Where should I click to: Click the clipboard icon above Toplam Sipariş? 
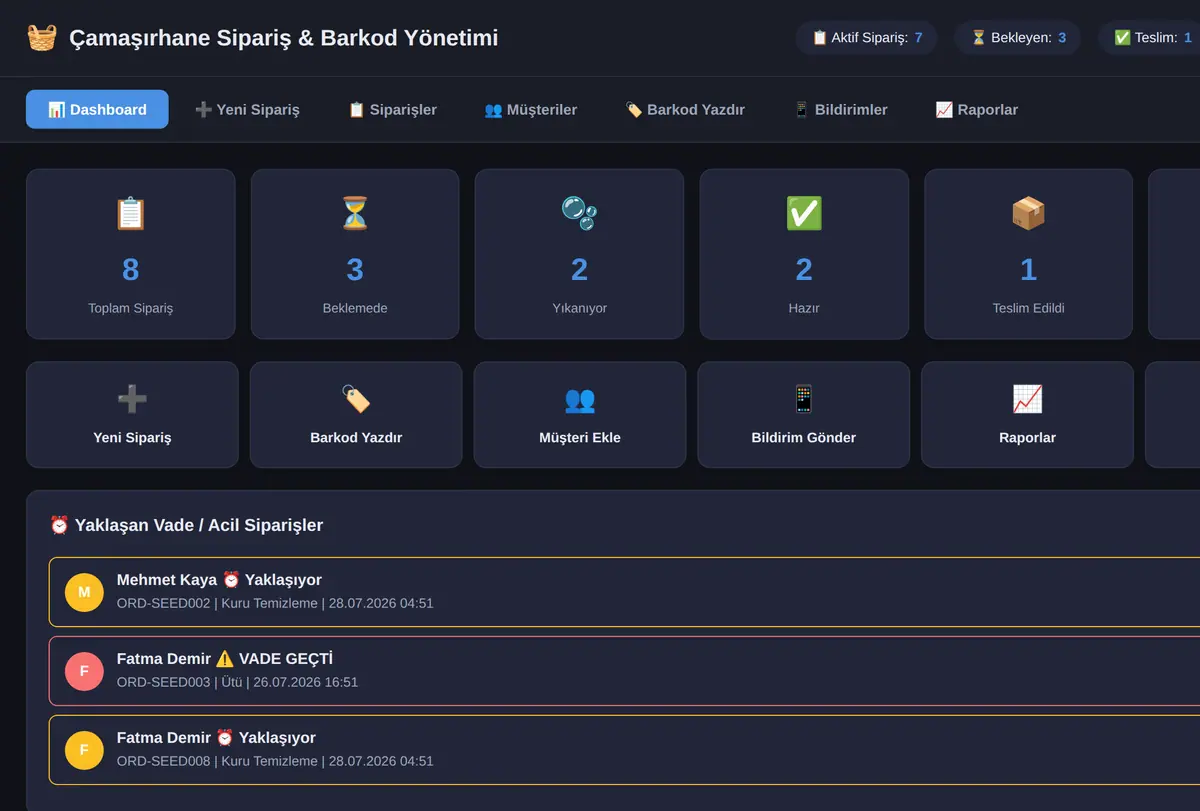point(131,213)
